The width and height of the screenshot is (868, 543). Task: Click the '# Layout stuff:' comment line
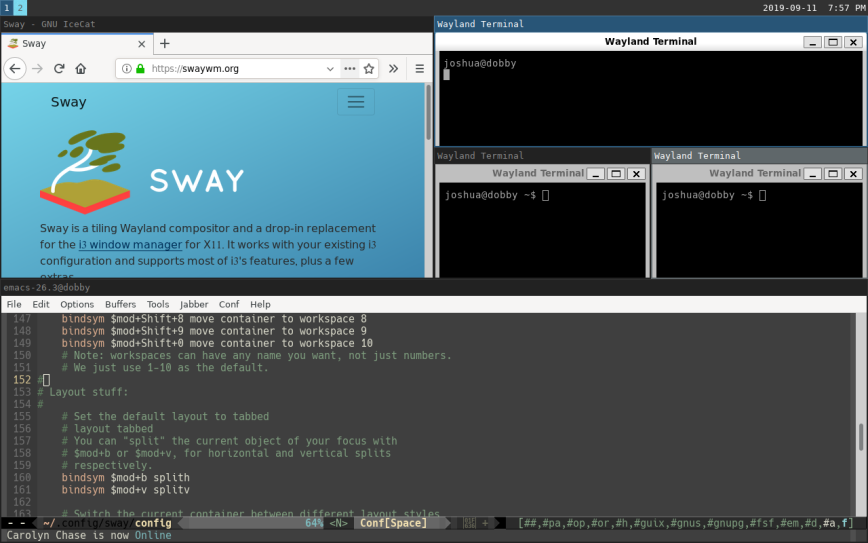coord(82,392)
